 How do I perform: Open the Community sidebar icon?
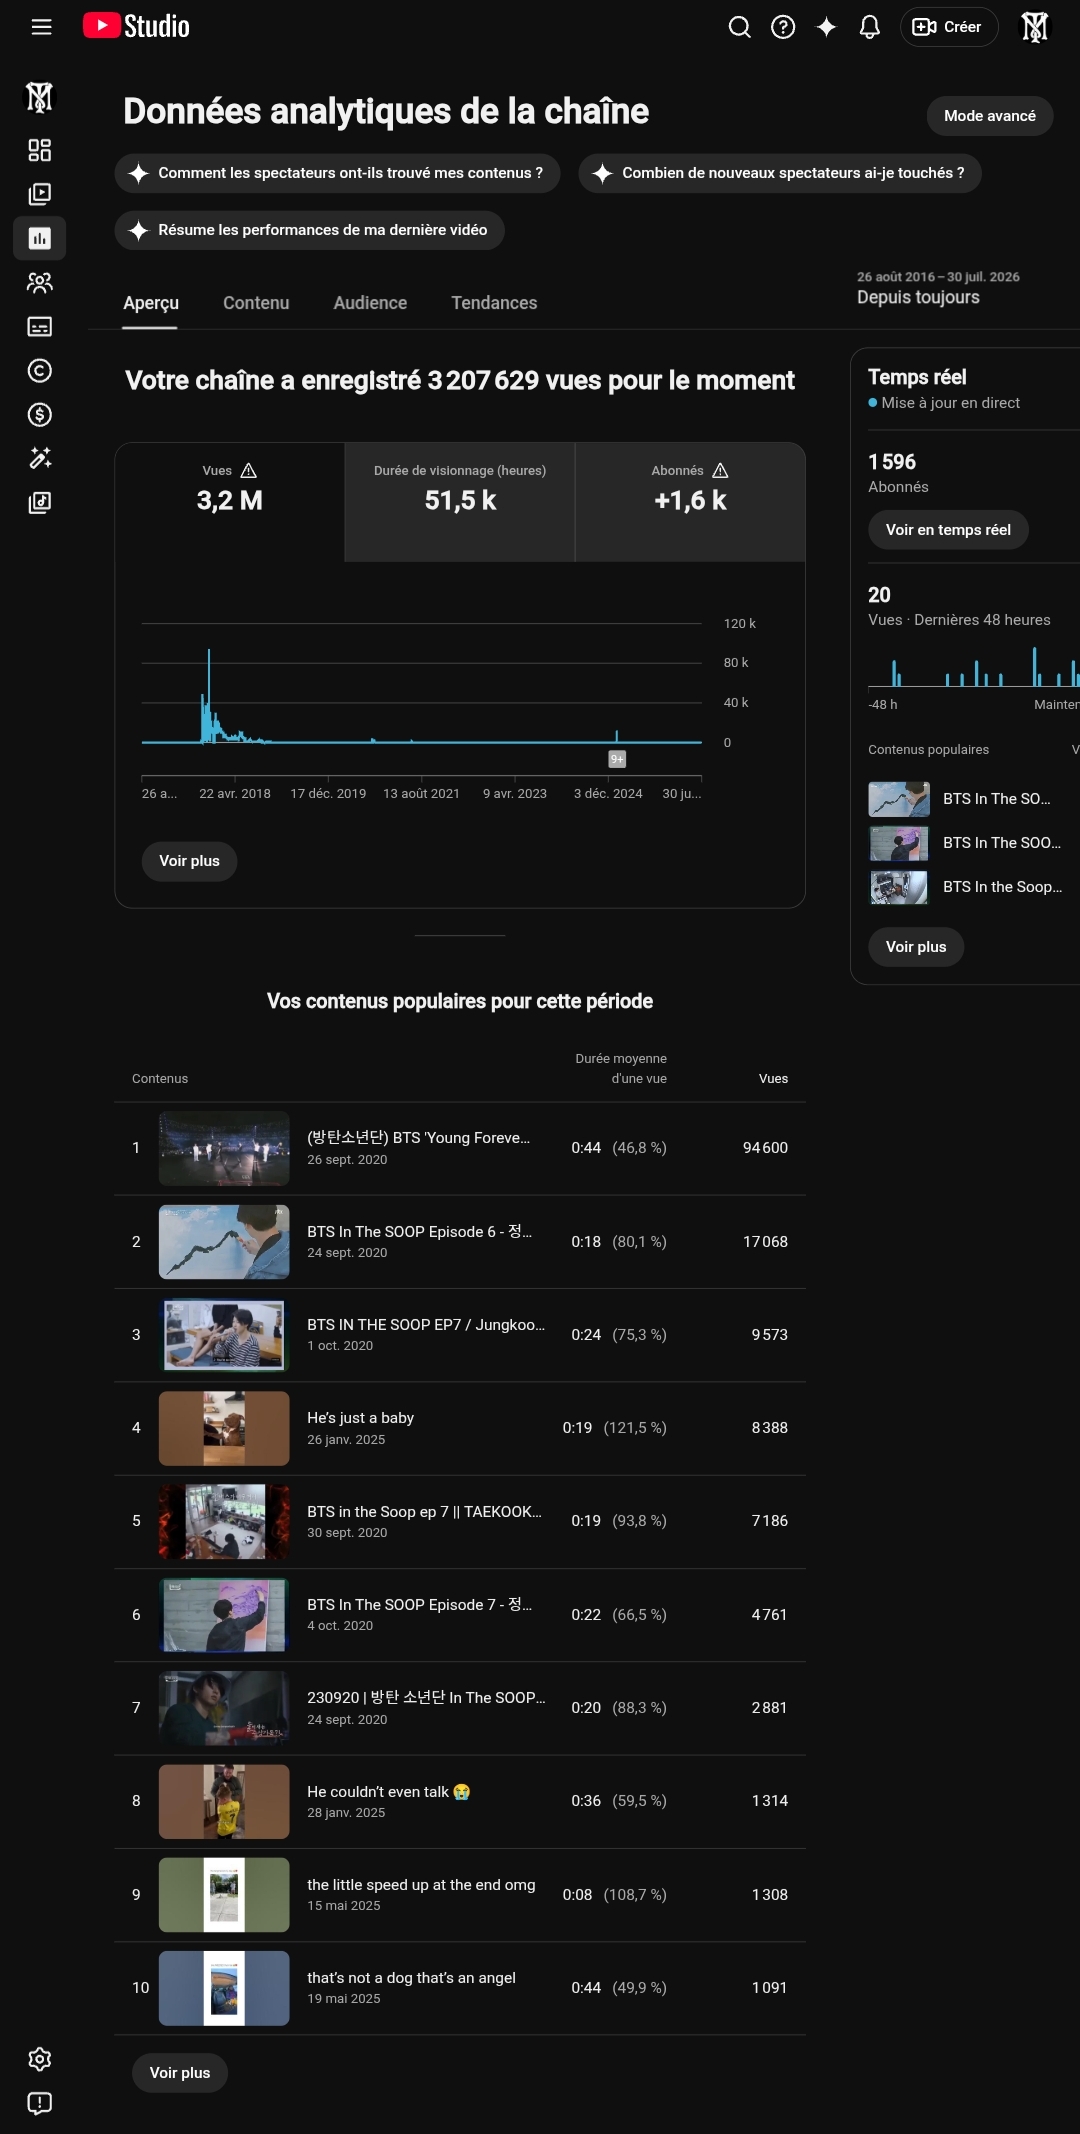point(40,283)
